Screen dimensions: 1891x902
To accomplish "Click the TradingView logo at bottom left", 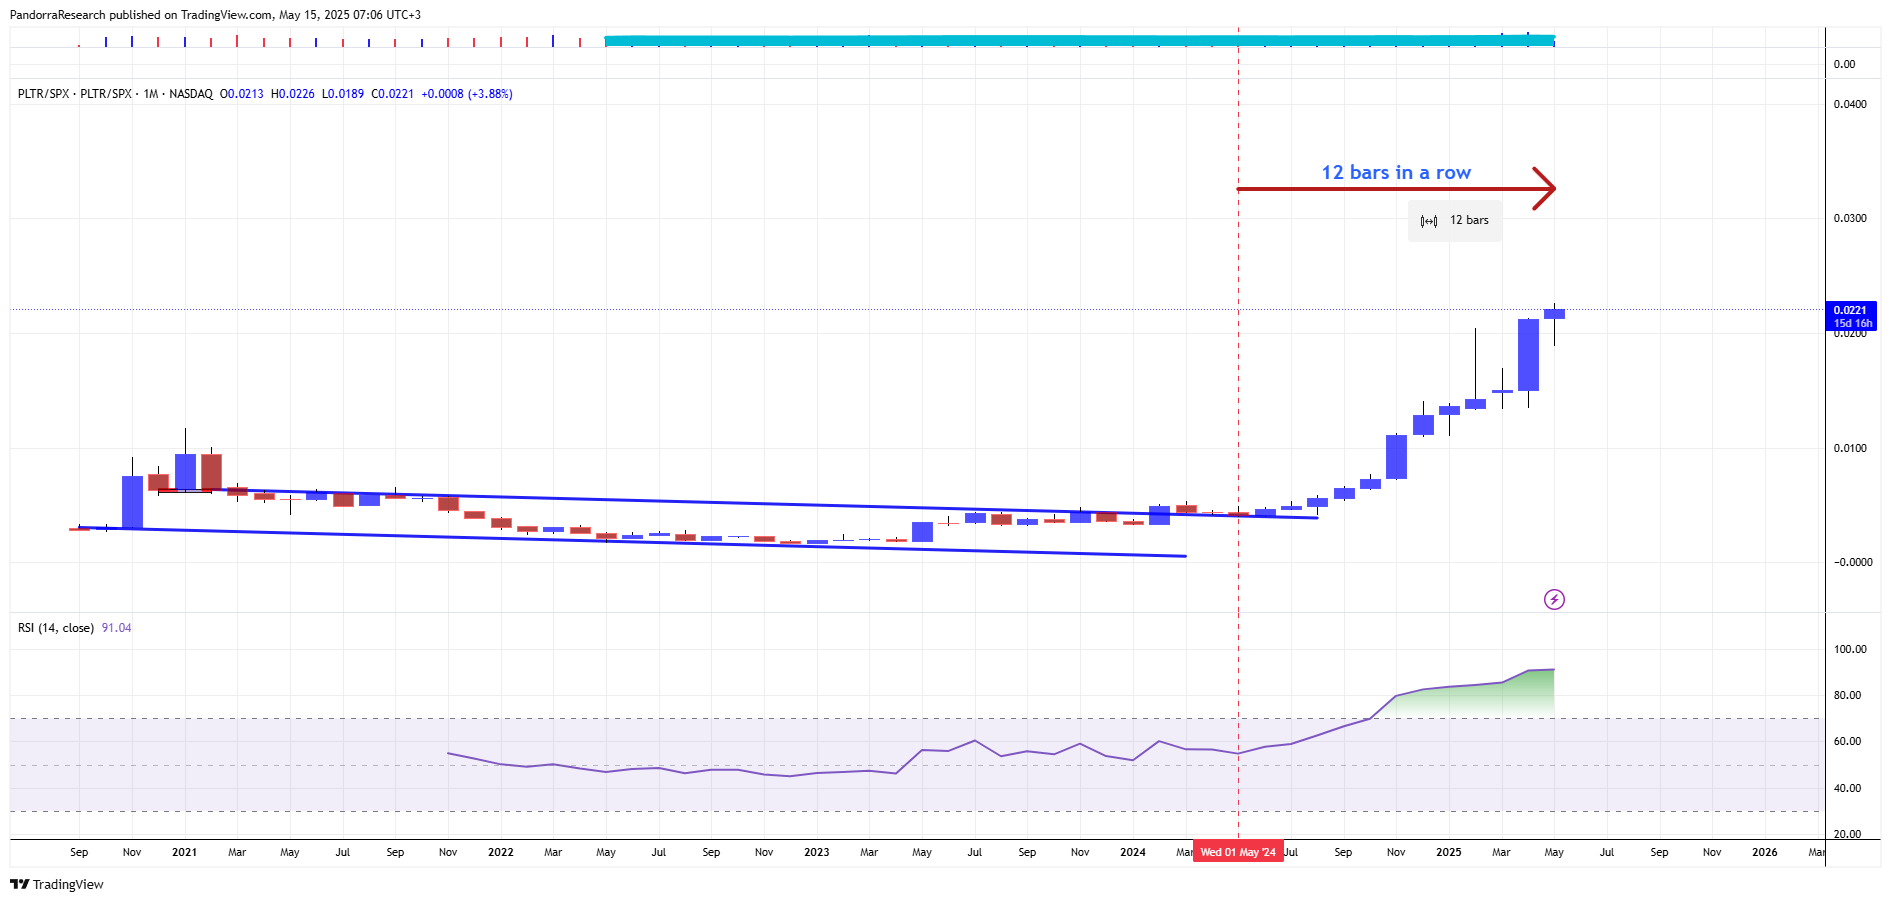I will pyautogui.click(x=56, y=884).
